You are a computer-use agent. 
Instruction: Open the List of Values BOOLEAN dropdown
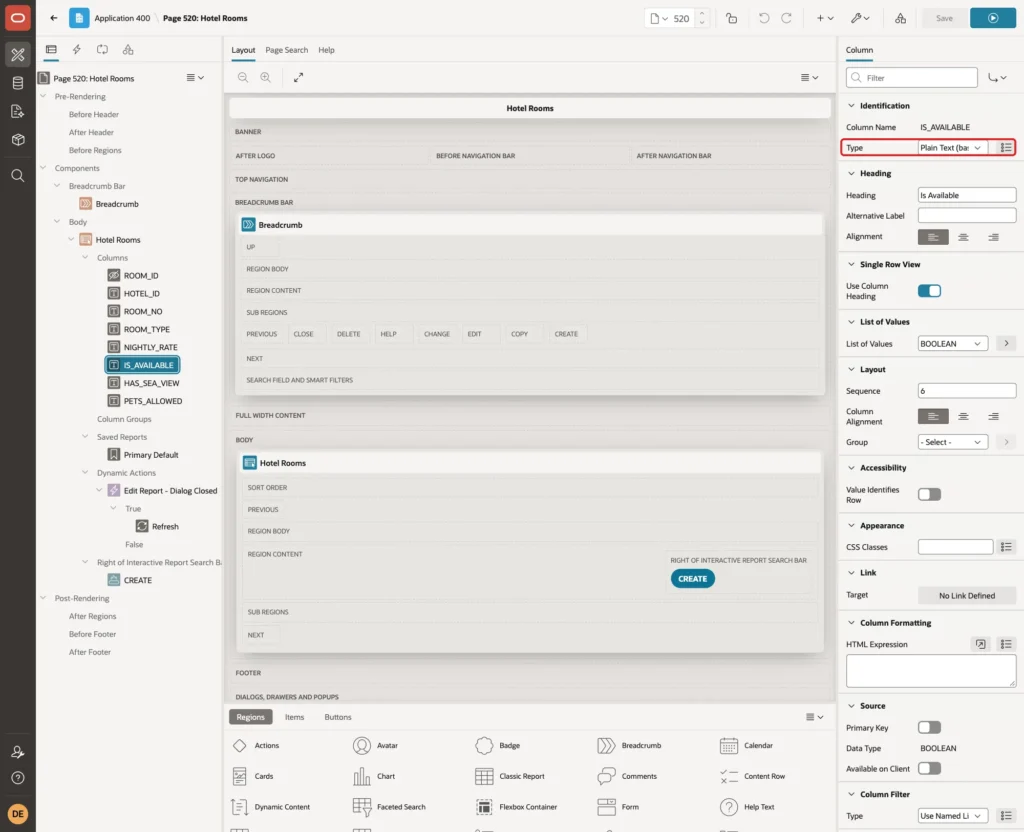point(952,344)
